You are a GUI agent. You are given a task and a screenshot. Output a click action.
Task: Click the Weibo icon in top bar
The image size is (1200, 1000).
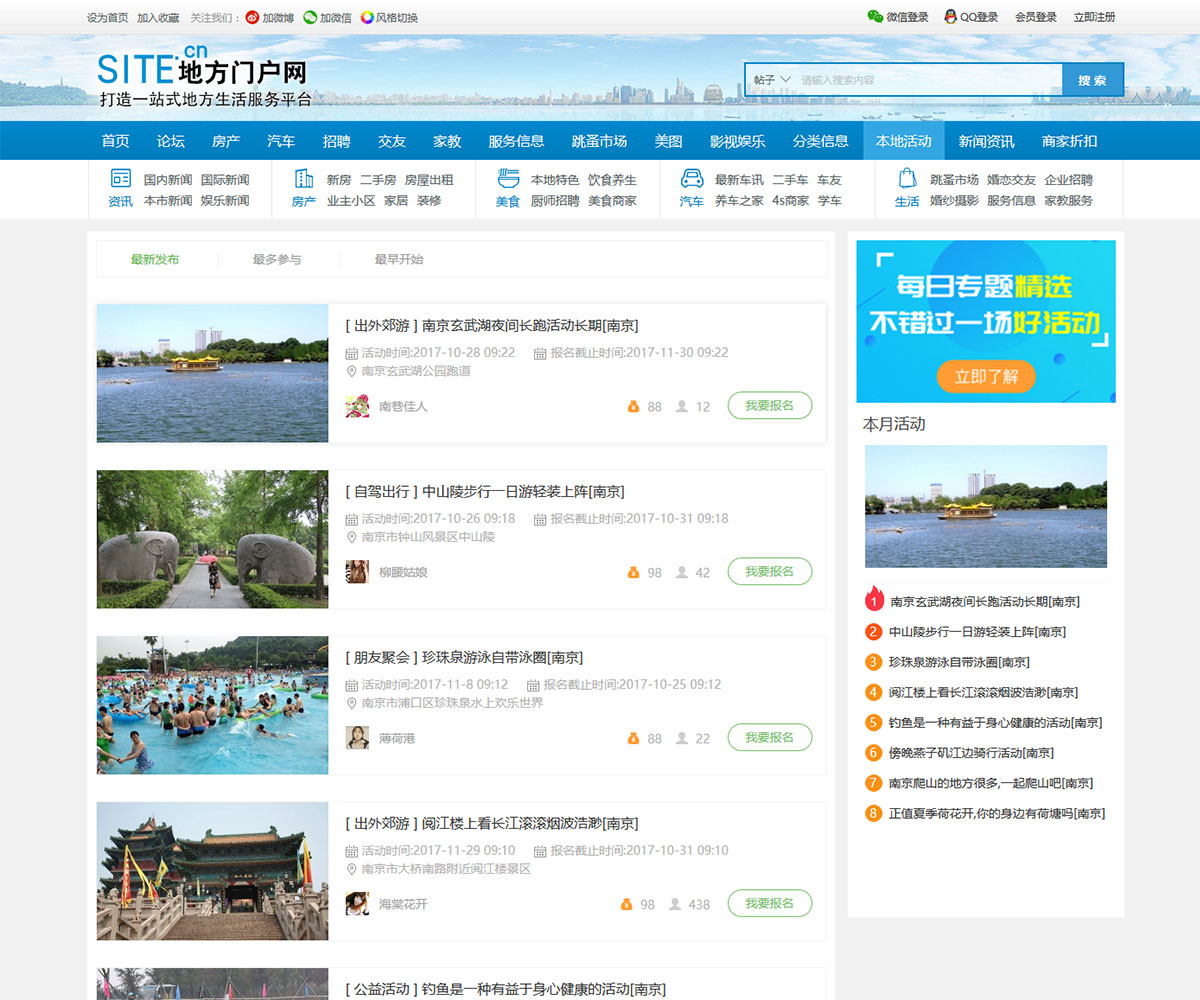(252, 17)
